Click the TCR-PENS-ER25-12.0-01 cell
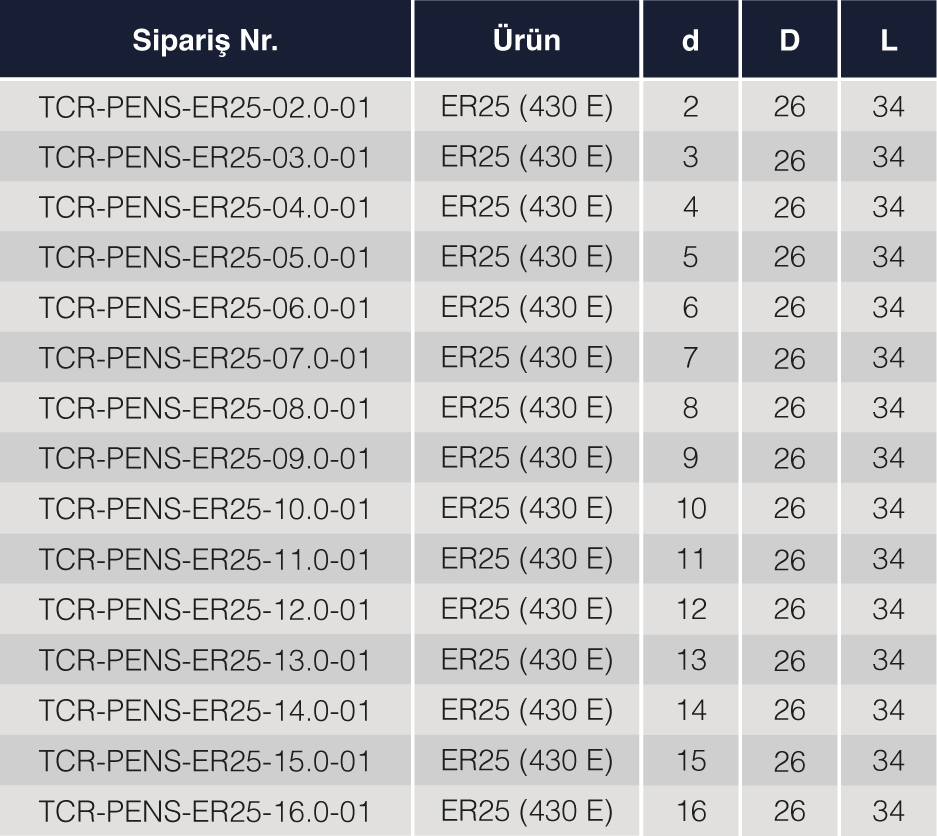The width and height of the screenshot is (937, 836). click(x=205, y=609)
